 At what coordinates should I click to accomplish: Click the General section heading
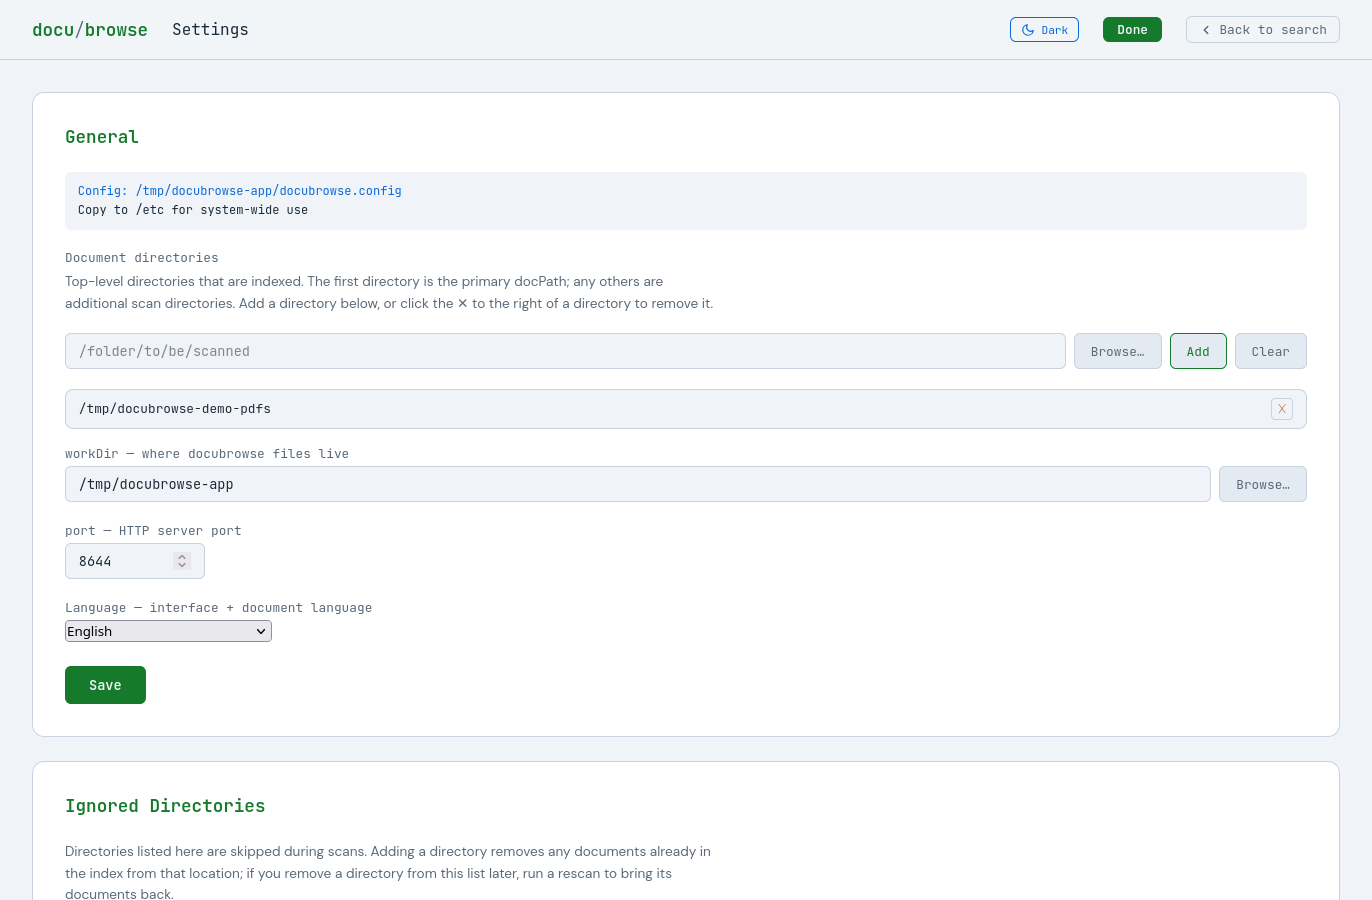tap(102, 137)
